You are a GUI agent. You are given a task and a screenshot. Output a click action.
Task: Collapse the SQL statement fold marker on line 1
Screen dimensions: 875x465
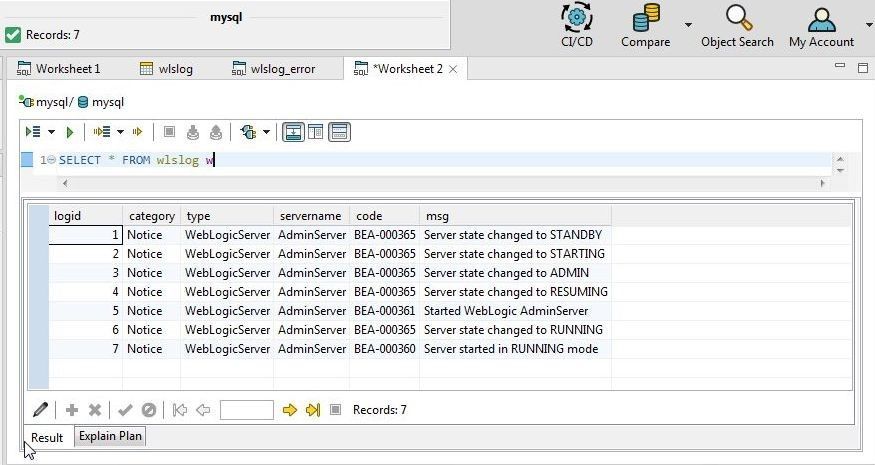pyautogui.click(x=51, y=160)
